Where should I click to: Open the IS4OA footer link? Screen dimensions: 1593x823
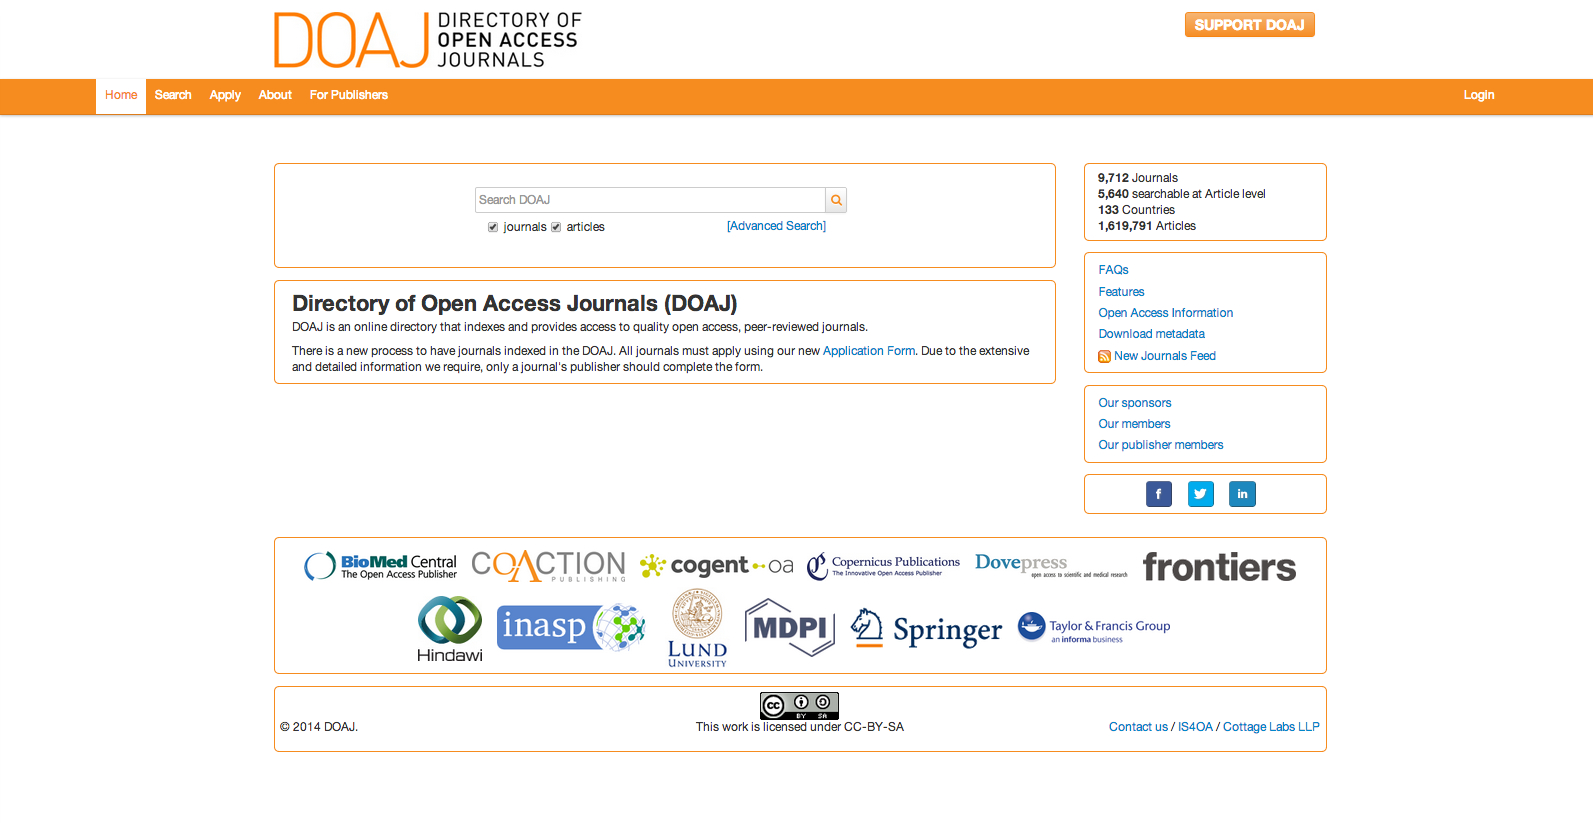point(1195,727)
